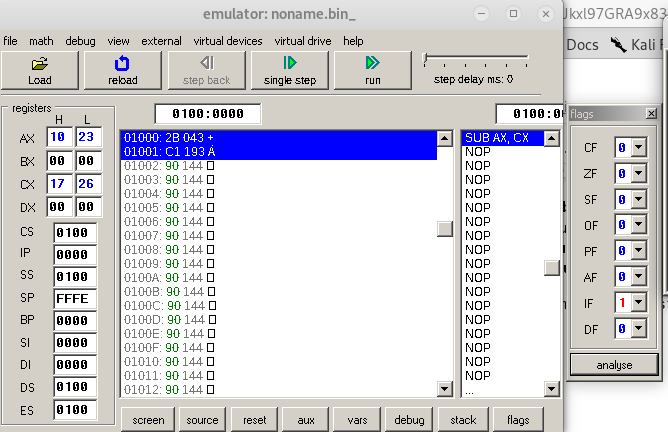Open the virtual devices menu
The width and height of the screenshot is (668, 432).
(x=228, y=41)
